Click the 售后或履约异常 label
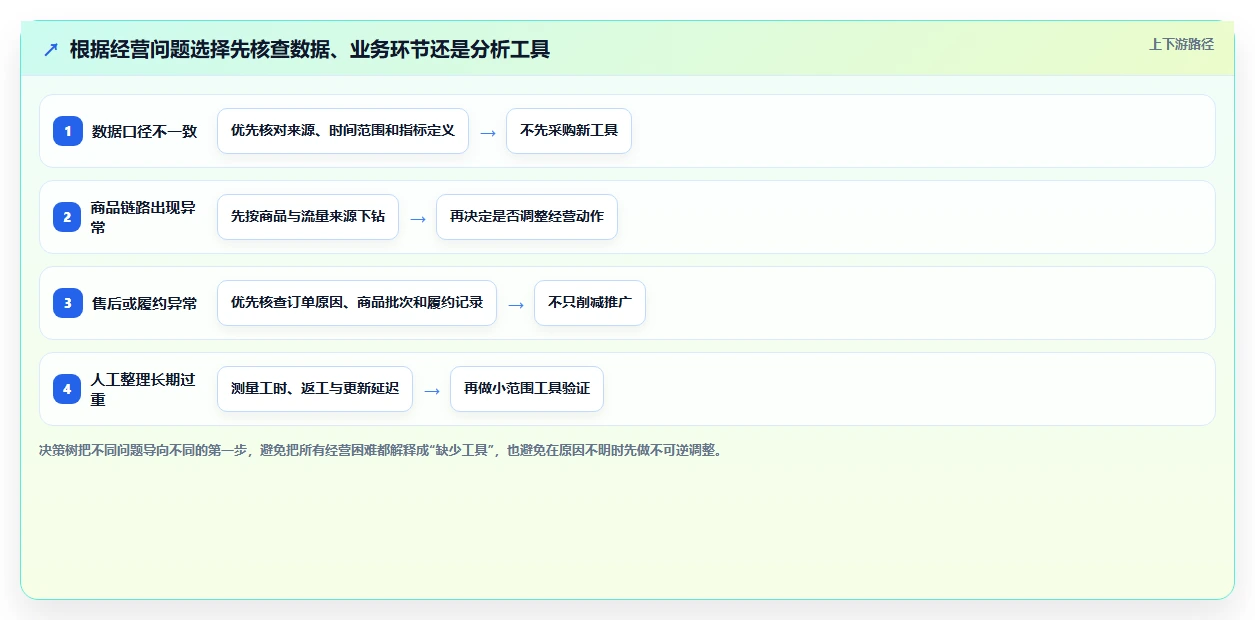1255x620 pixels. pos(145,303)
